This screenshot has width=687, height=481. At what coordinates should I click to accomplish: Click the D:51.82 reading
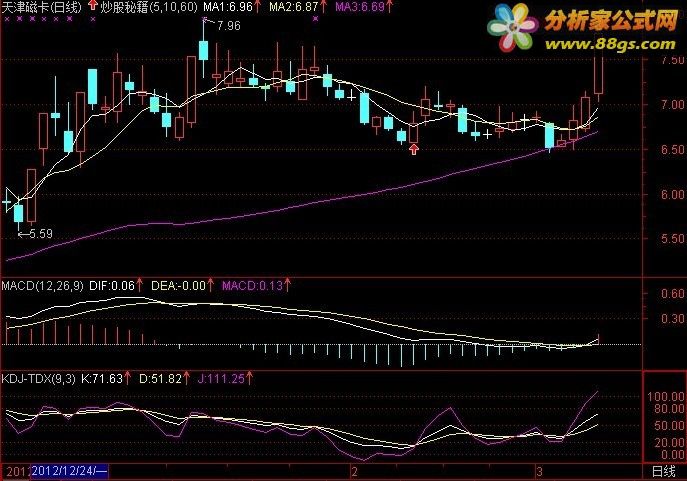160,378
